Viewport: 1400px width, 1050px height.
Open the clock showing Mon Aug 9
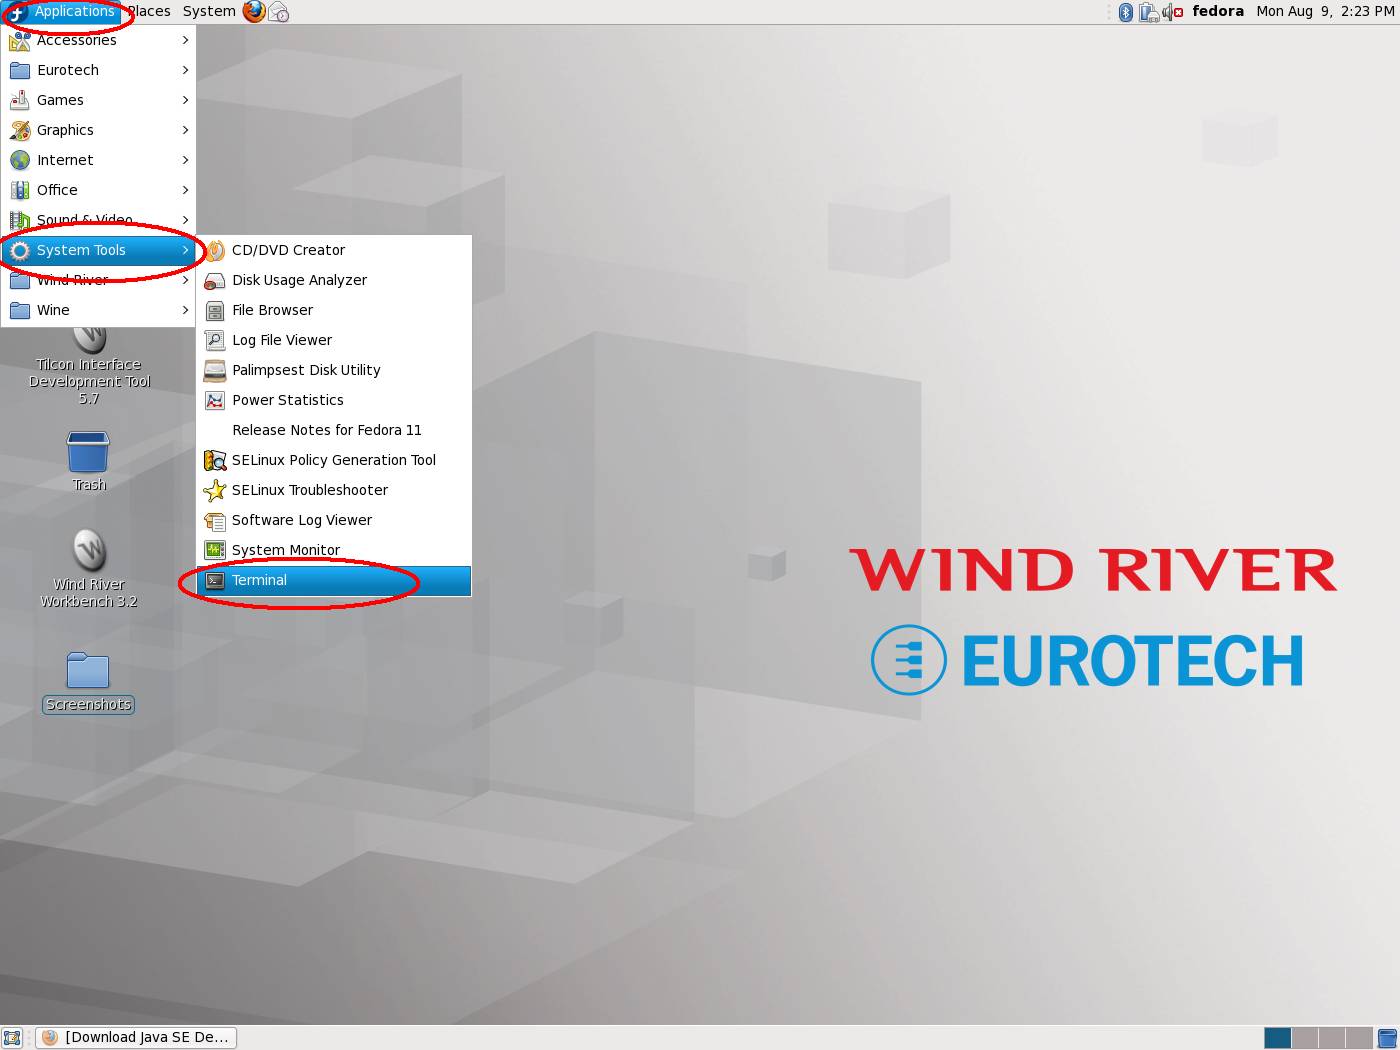[x=1325, y=11]
